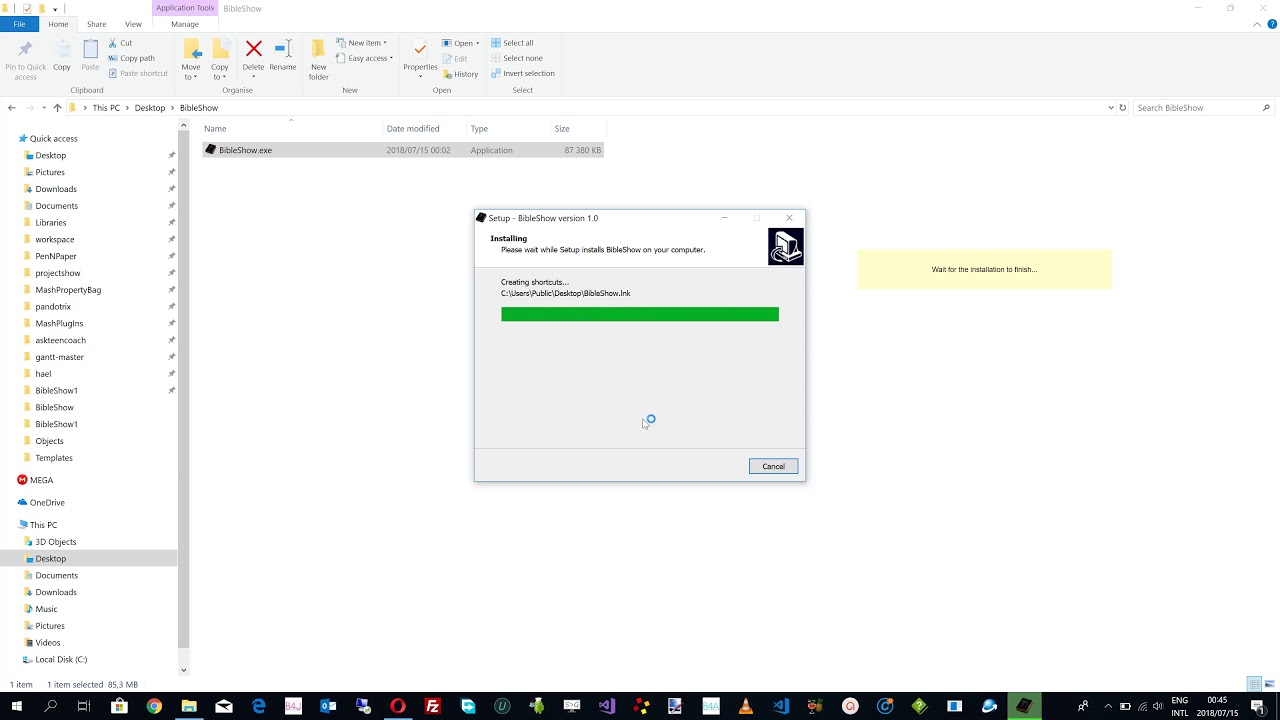The image size is (1280, 720).
Task: Click Select none in ribbon
Action: click(x=516, y=58)
